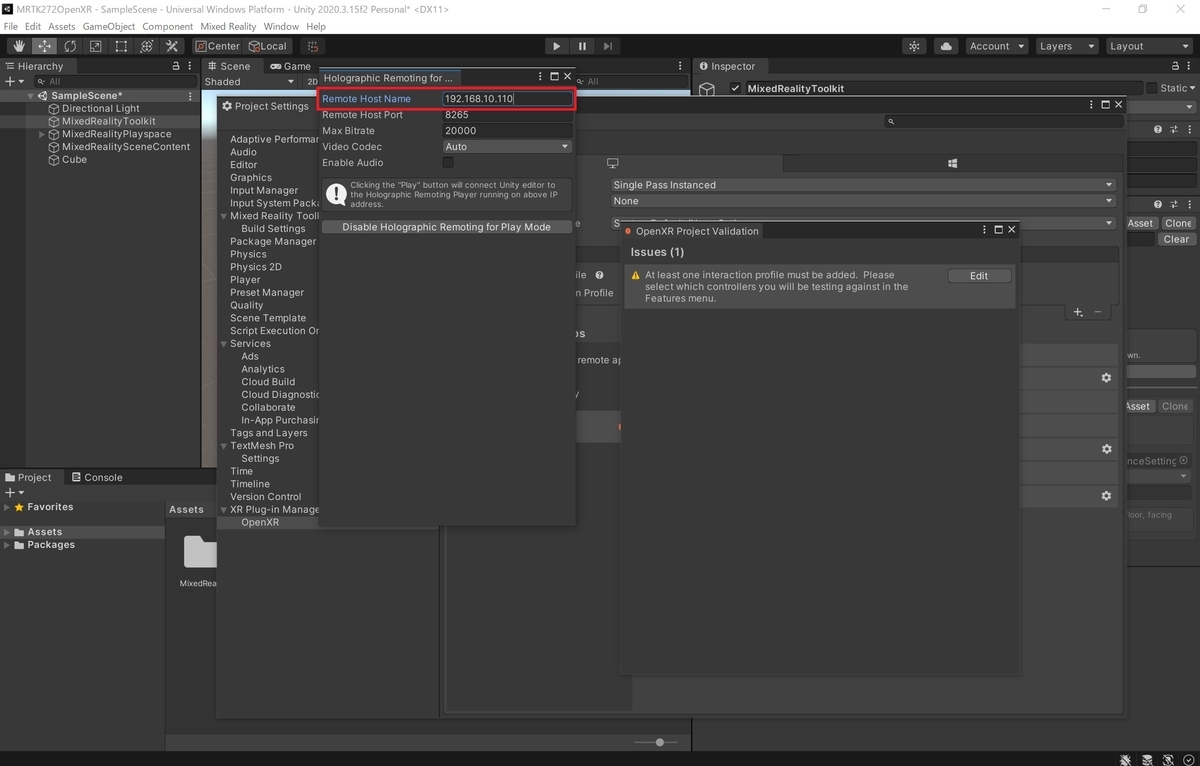Open SampleScene row options menu
The image size is (1200, 766).
pos(190,96)
